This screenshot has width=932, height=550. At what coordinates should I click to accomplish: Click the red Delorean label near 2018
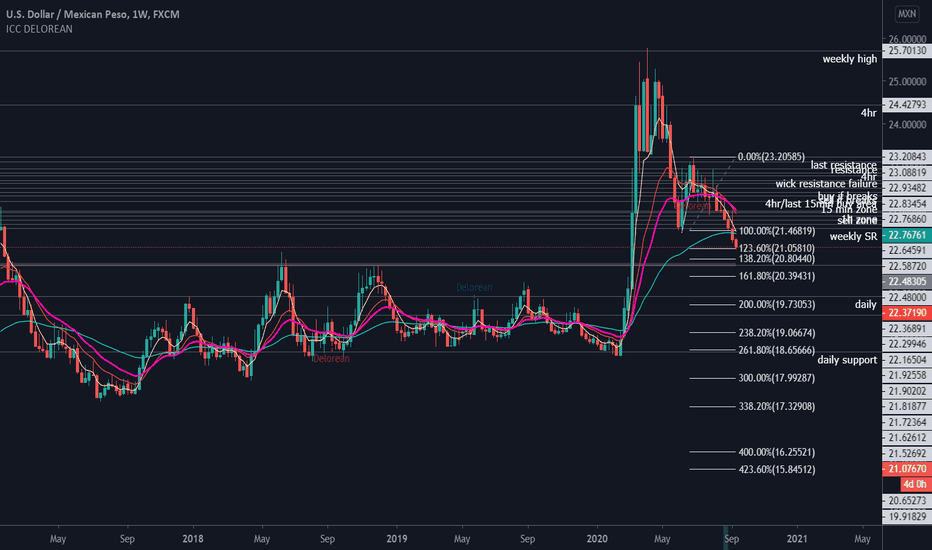[331, 359]
